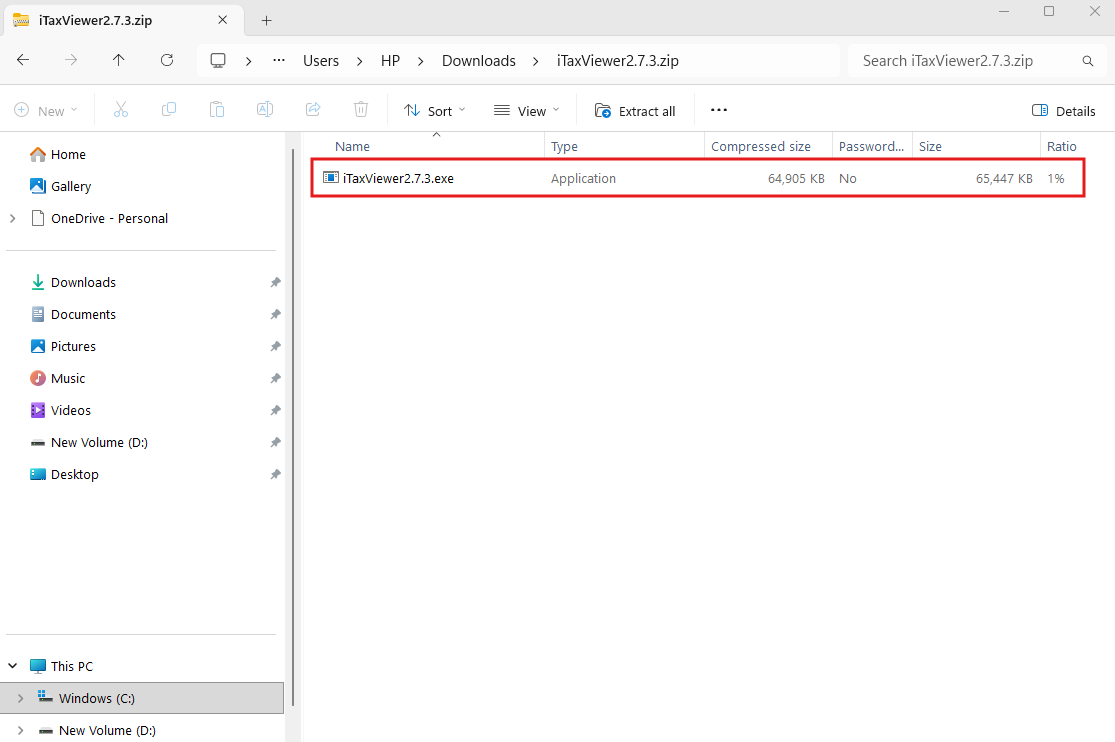1115x742 pixels.
Task: Go up one folder level with Up arrow
Action: tap(119, 60)
